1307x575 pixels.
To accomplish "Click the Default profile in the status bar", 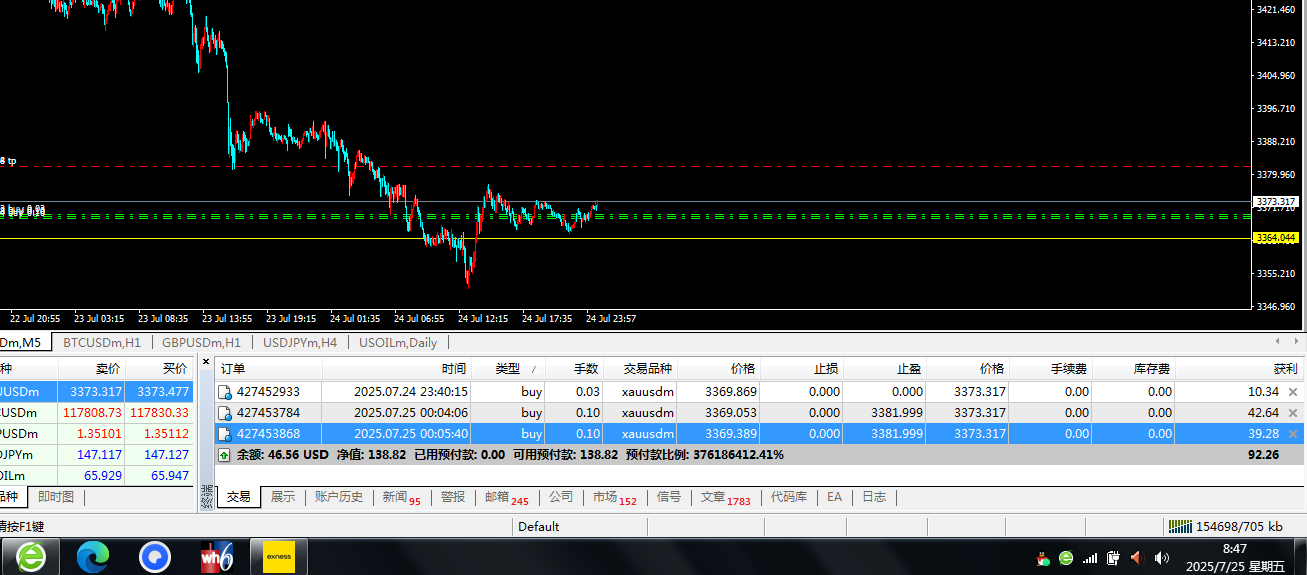I will 539,527.
